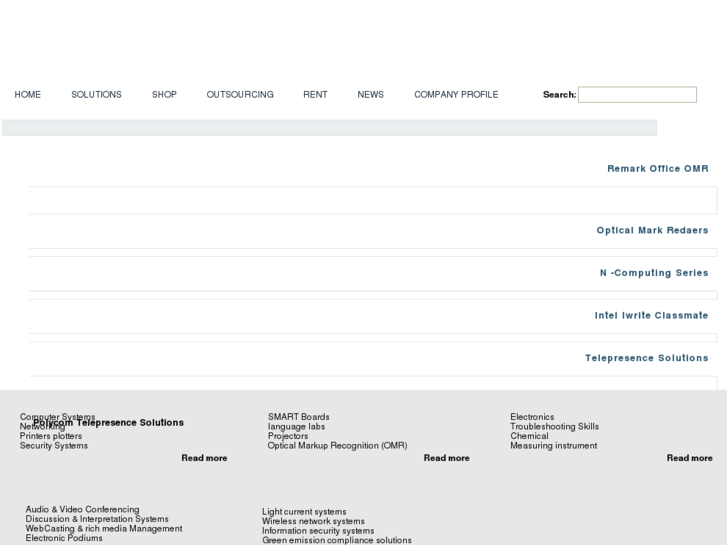Image resolution: width=727 pixels, height=545 pixels.
Task: Select the Wireless network systems entry
Action: click(313, 521)
